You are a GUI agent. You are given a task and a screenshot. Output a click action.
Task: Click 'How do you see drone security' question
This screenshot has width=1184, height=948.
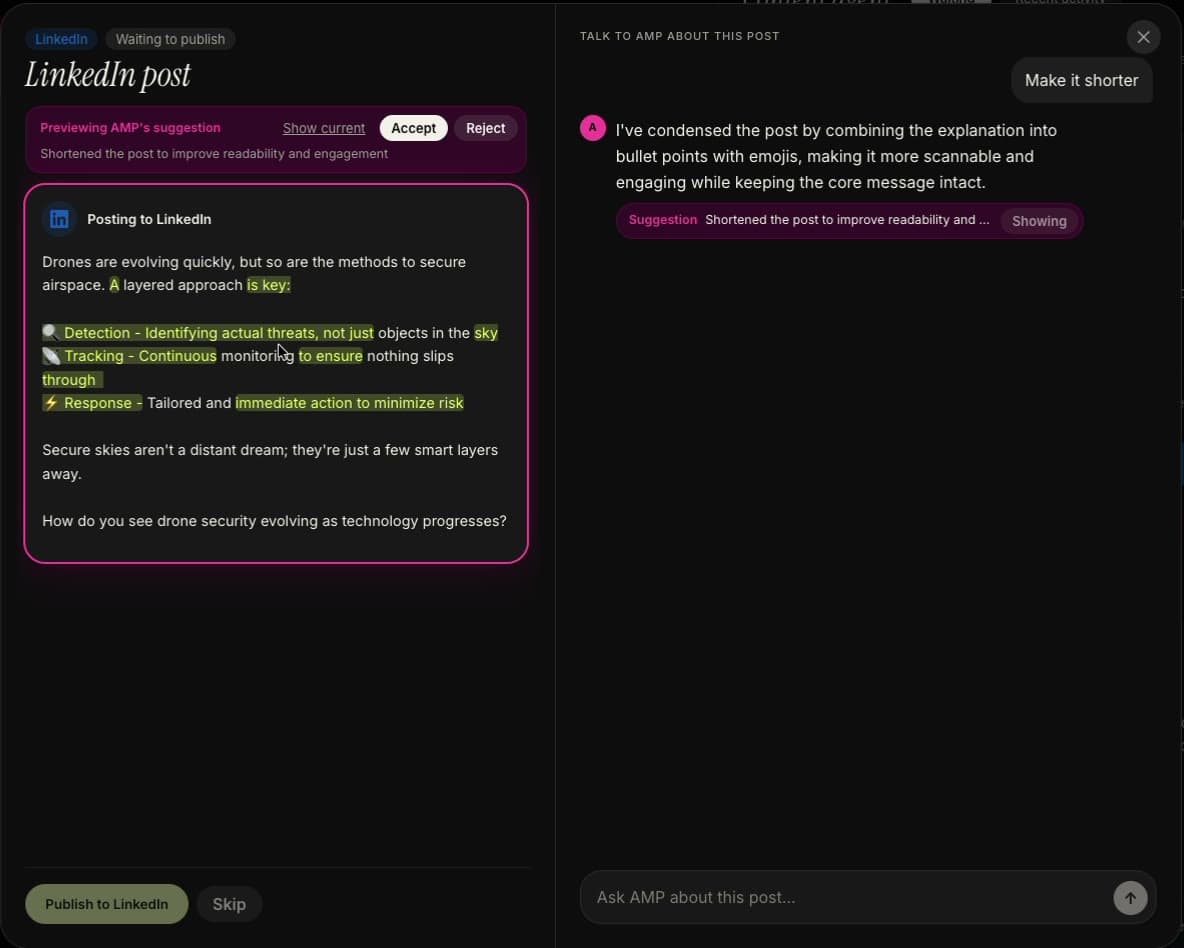[274, 521]
